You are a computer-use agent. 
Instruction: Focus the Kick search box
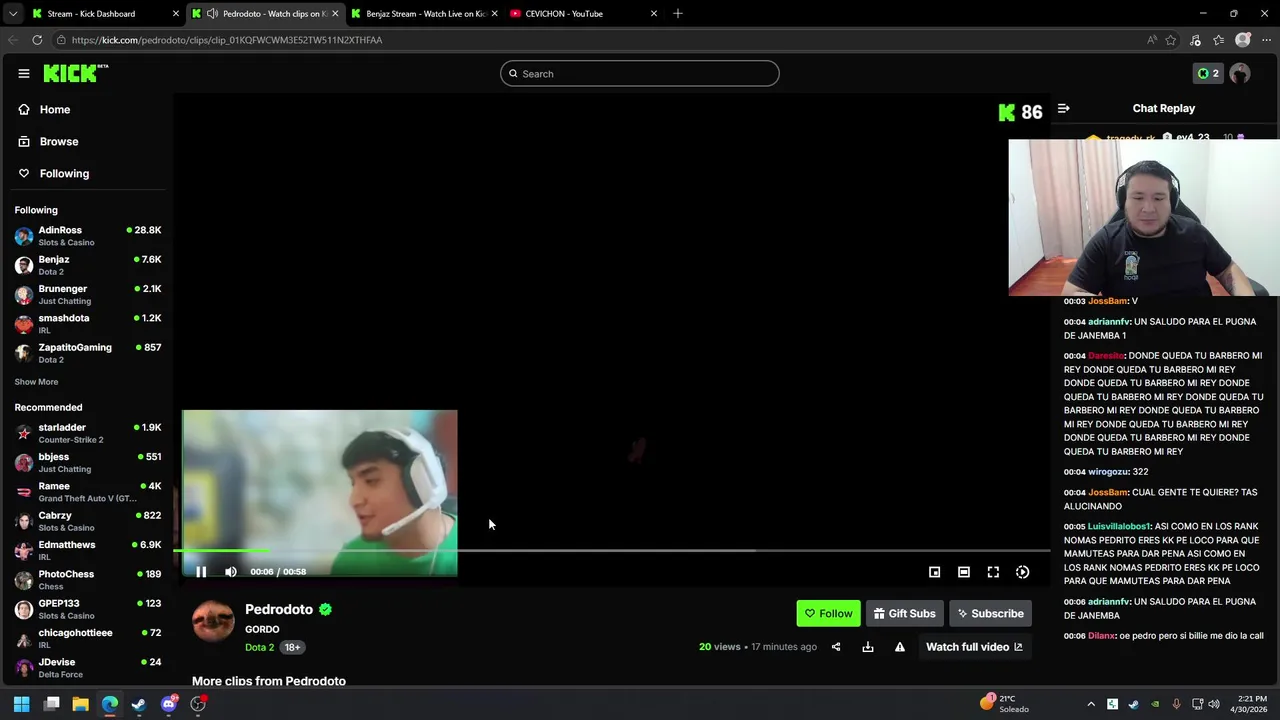(x=640, y=73)
